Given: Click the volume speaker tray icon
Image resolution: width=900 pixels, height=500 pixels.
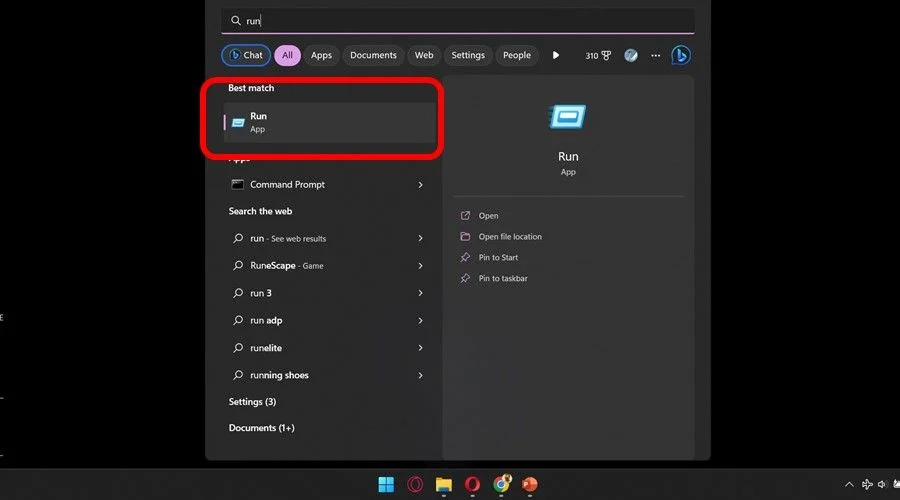Looking at the screenshot, I should (x=882, y=485).
